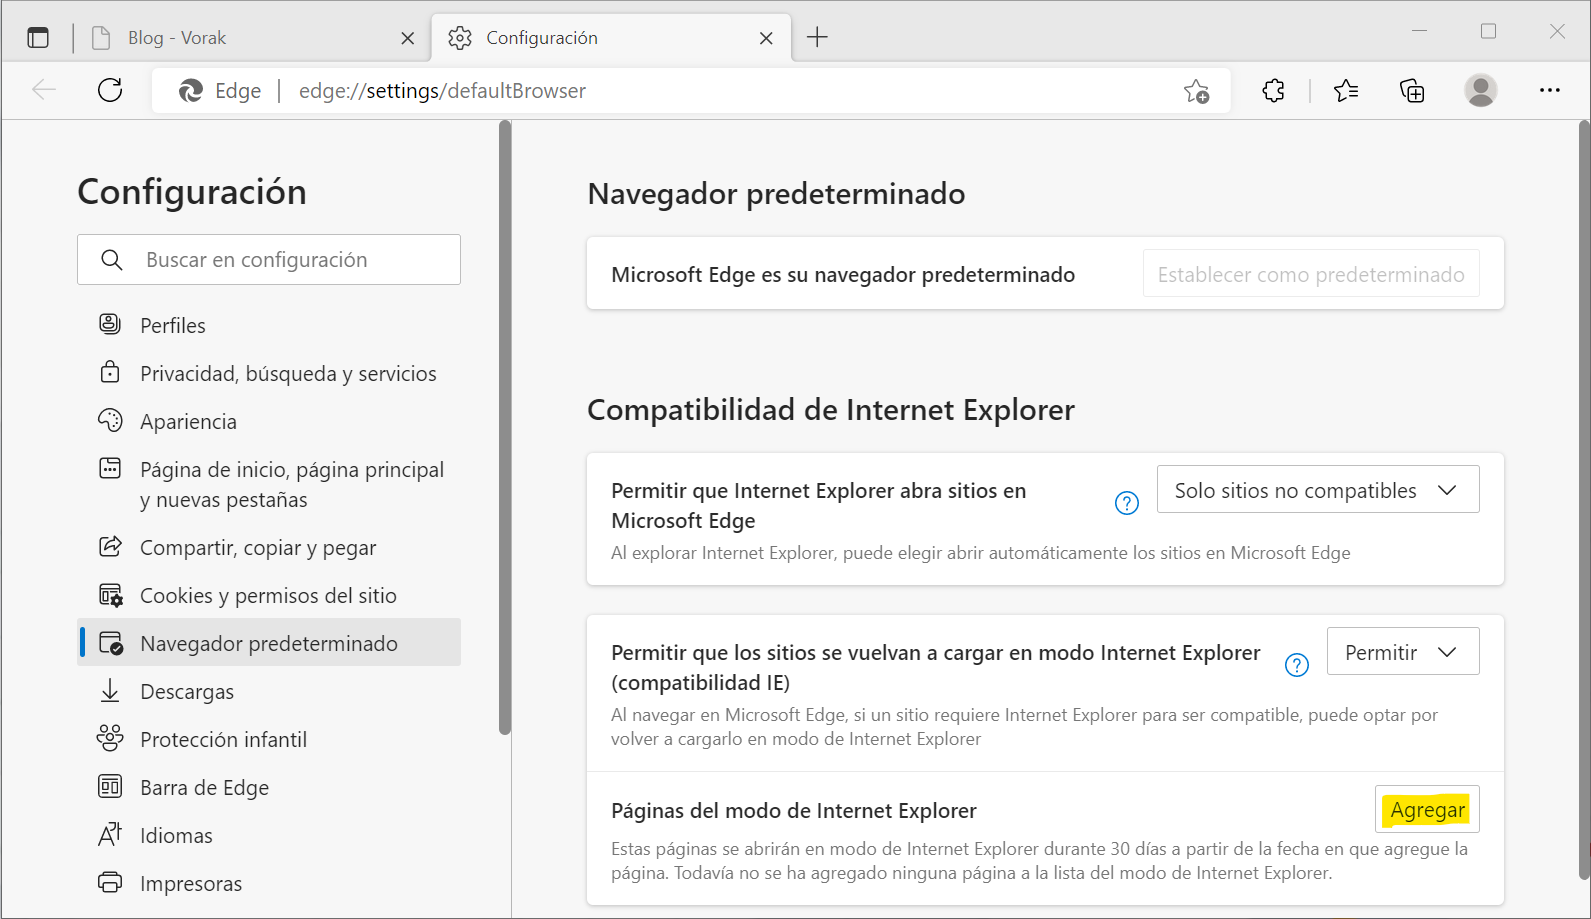The height and width of the screenshot is (919, 1591).
Task: Click help icon for modo Internet Explorer reload
Action: (1297, 665)
